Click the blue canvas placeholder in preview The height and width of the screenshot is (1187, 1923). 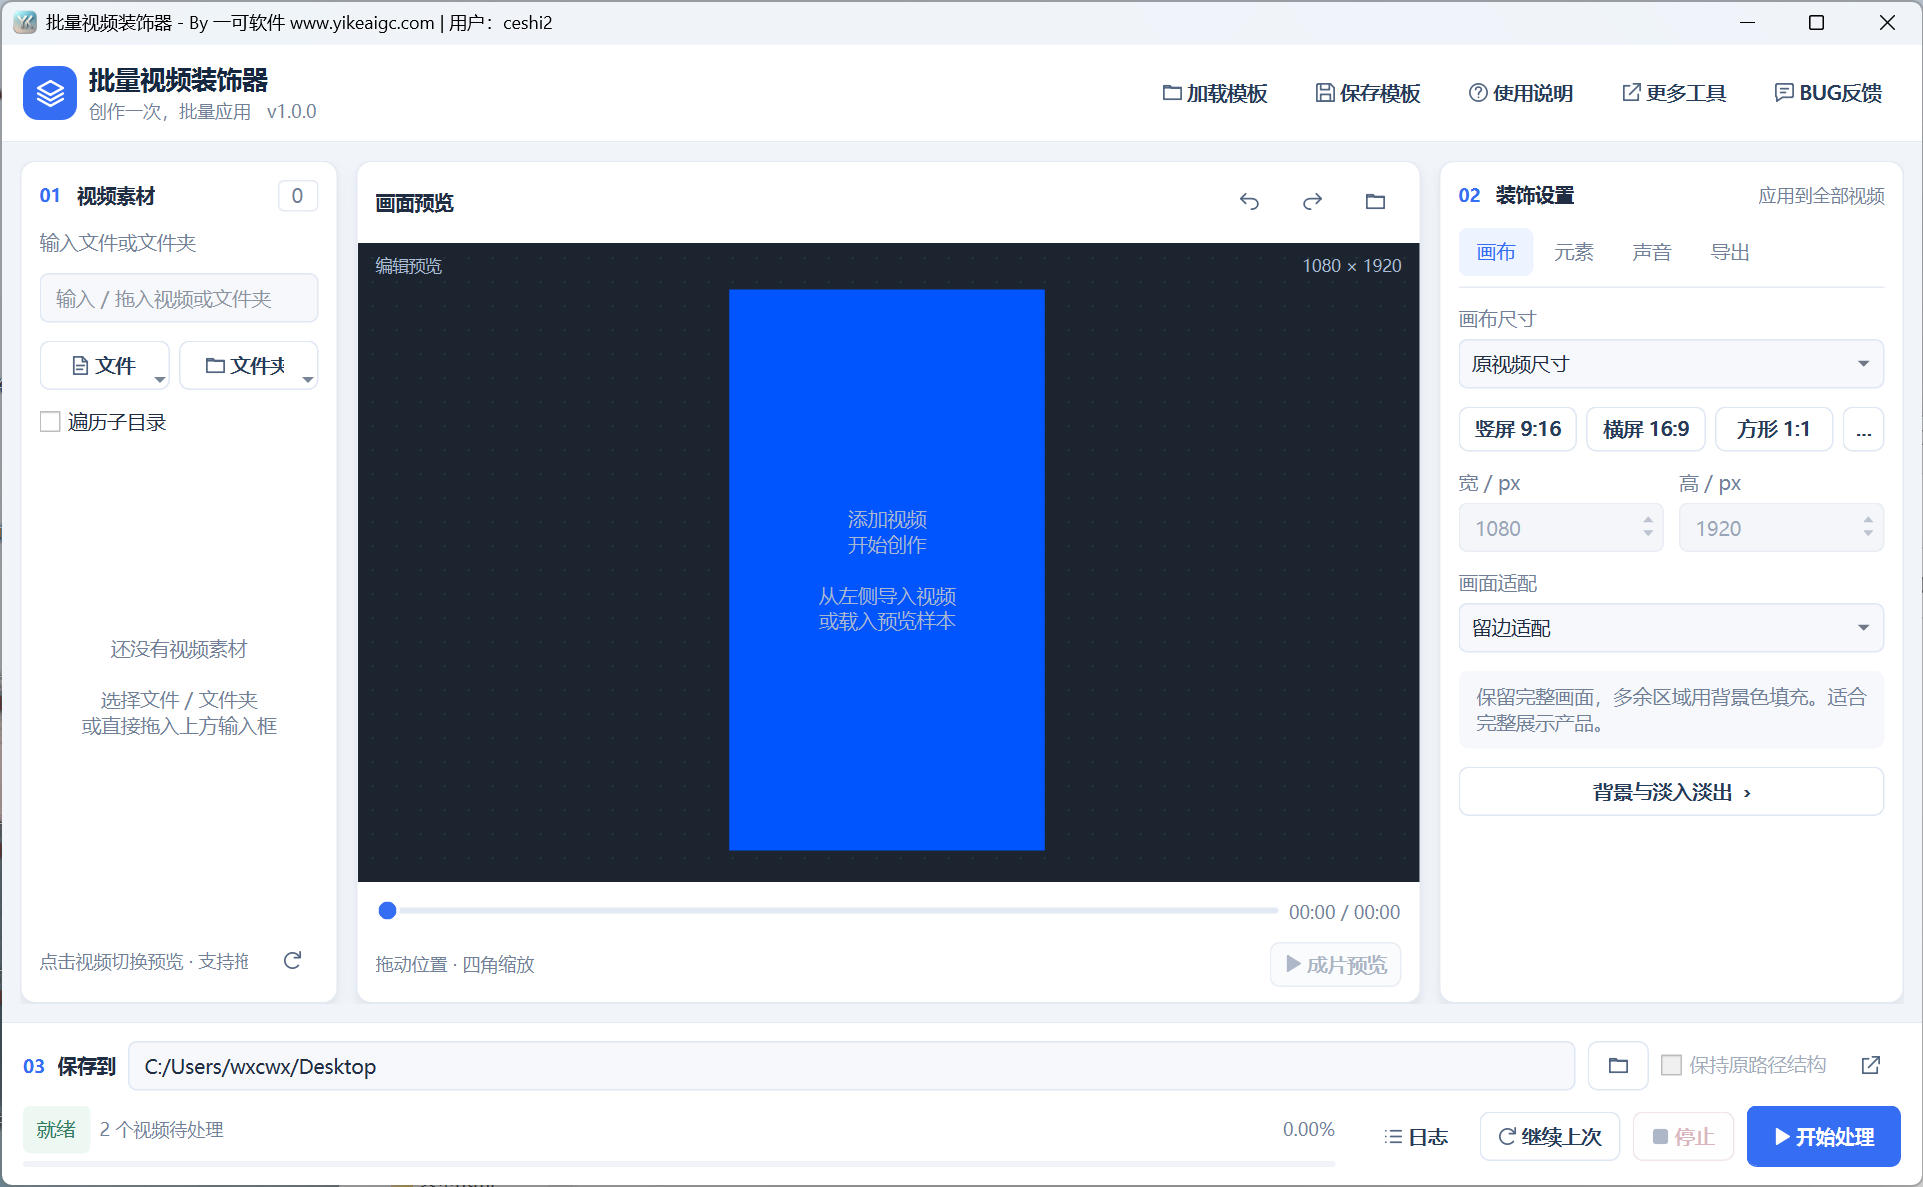tap(886, 570)
